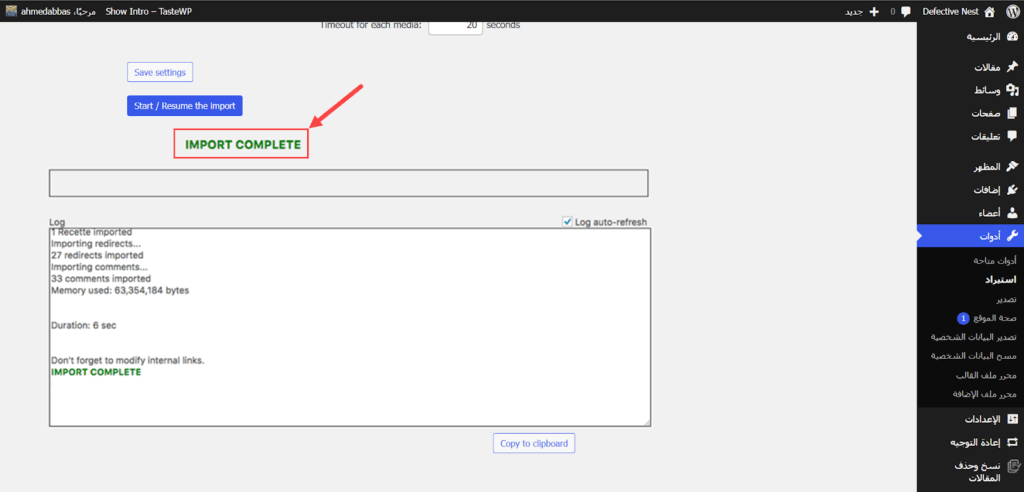Click 'Importing redirects...' log line
1024x492 pixels.
97,244
